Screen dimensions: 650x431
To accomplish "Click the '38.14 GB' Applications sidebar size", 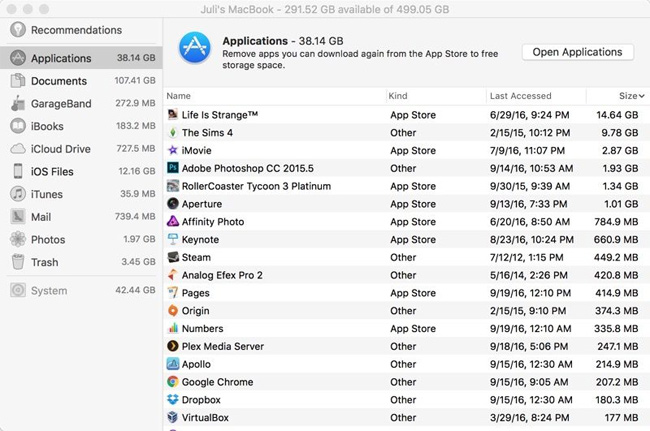I will pyautogui.click(x=136, y=58).
